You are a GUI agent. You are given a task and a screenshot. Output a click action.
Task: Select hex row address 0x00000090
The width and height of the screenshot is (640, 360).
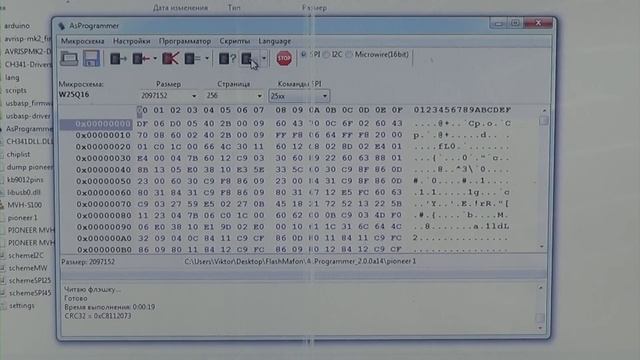tap(104, 227)
